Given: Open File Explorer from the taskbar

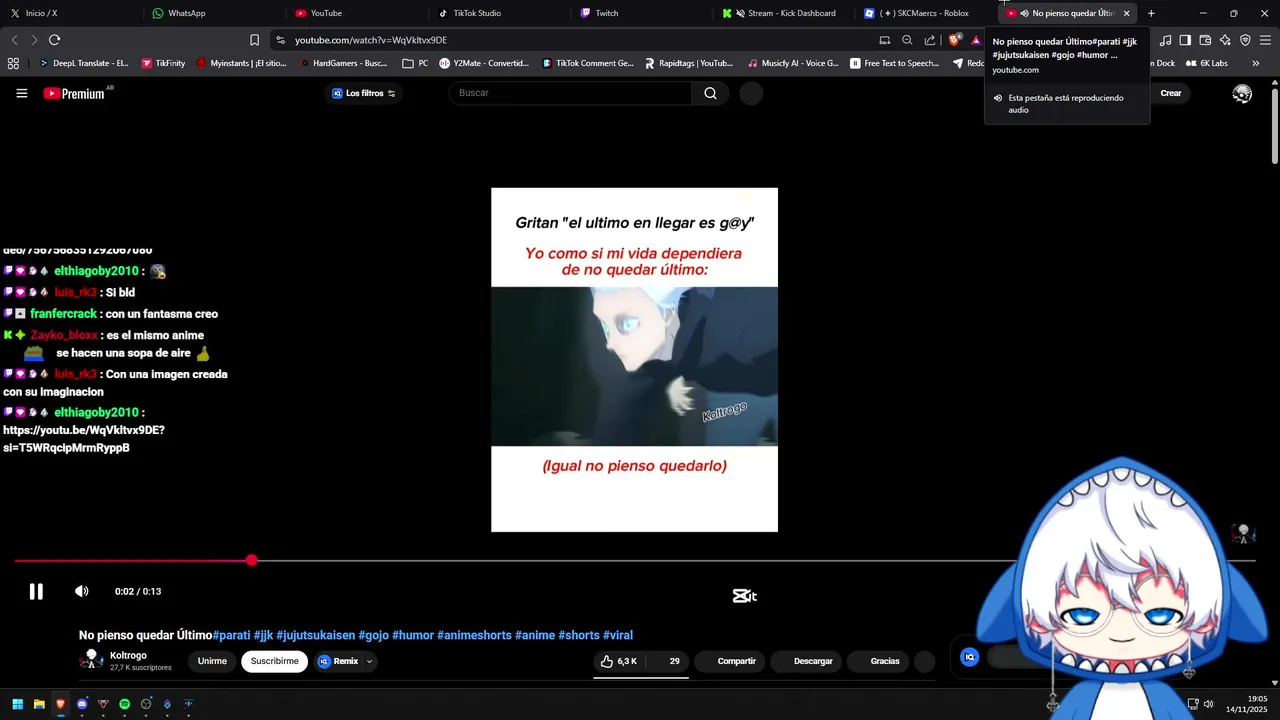Looking at the screenshot, I should coord(39,704).
